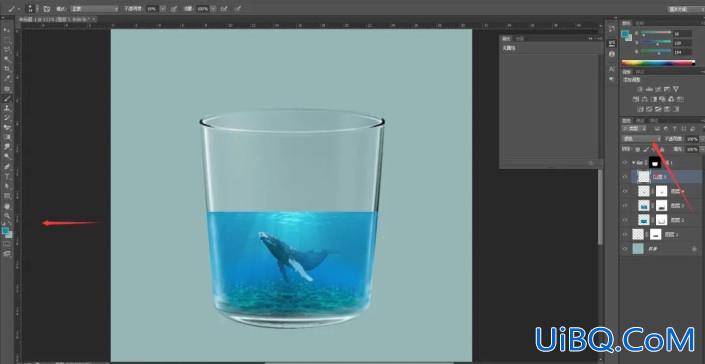Open the workspace switcher dropdown

685,9
